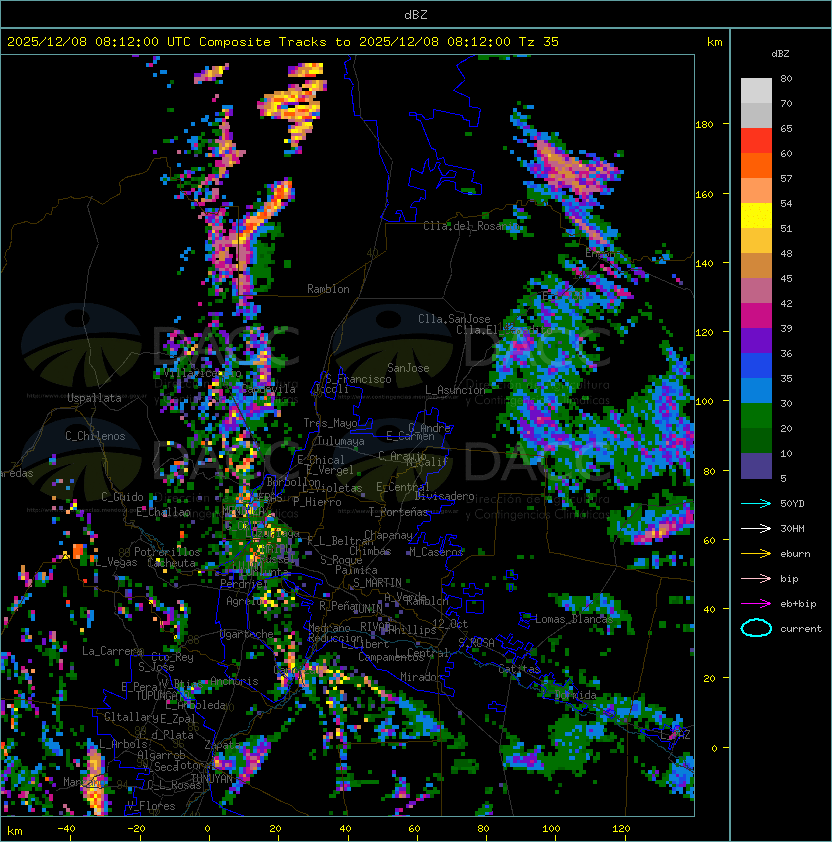This screenshot has width=832, height=842.
Task: Click the E_Challao place label
Action: tap(163, 512)
